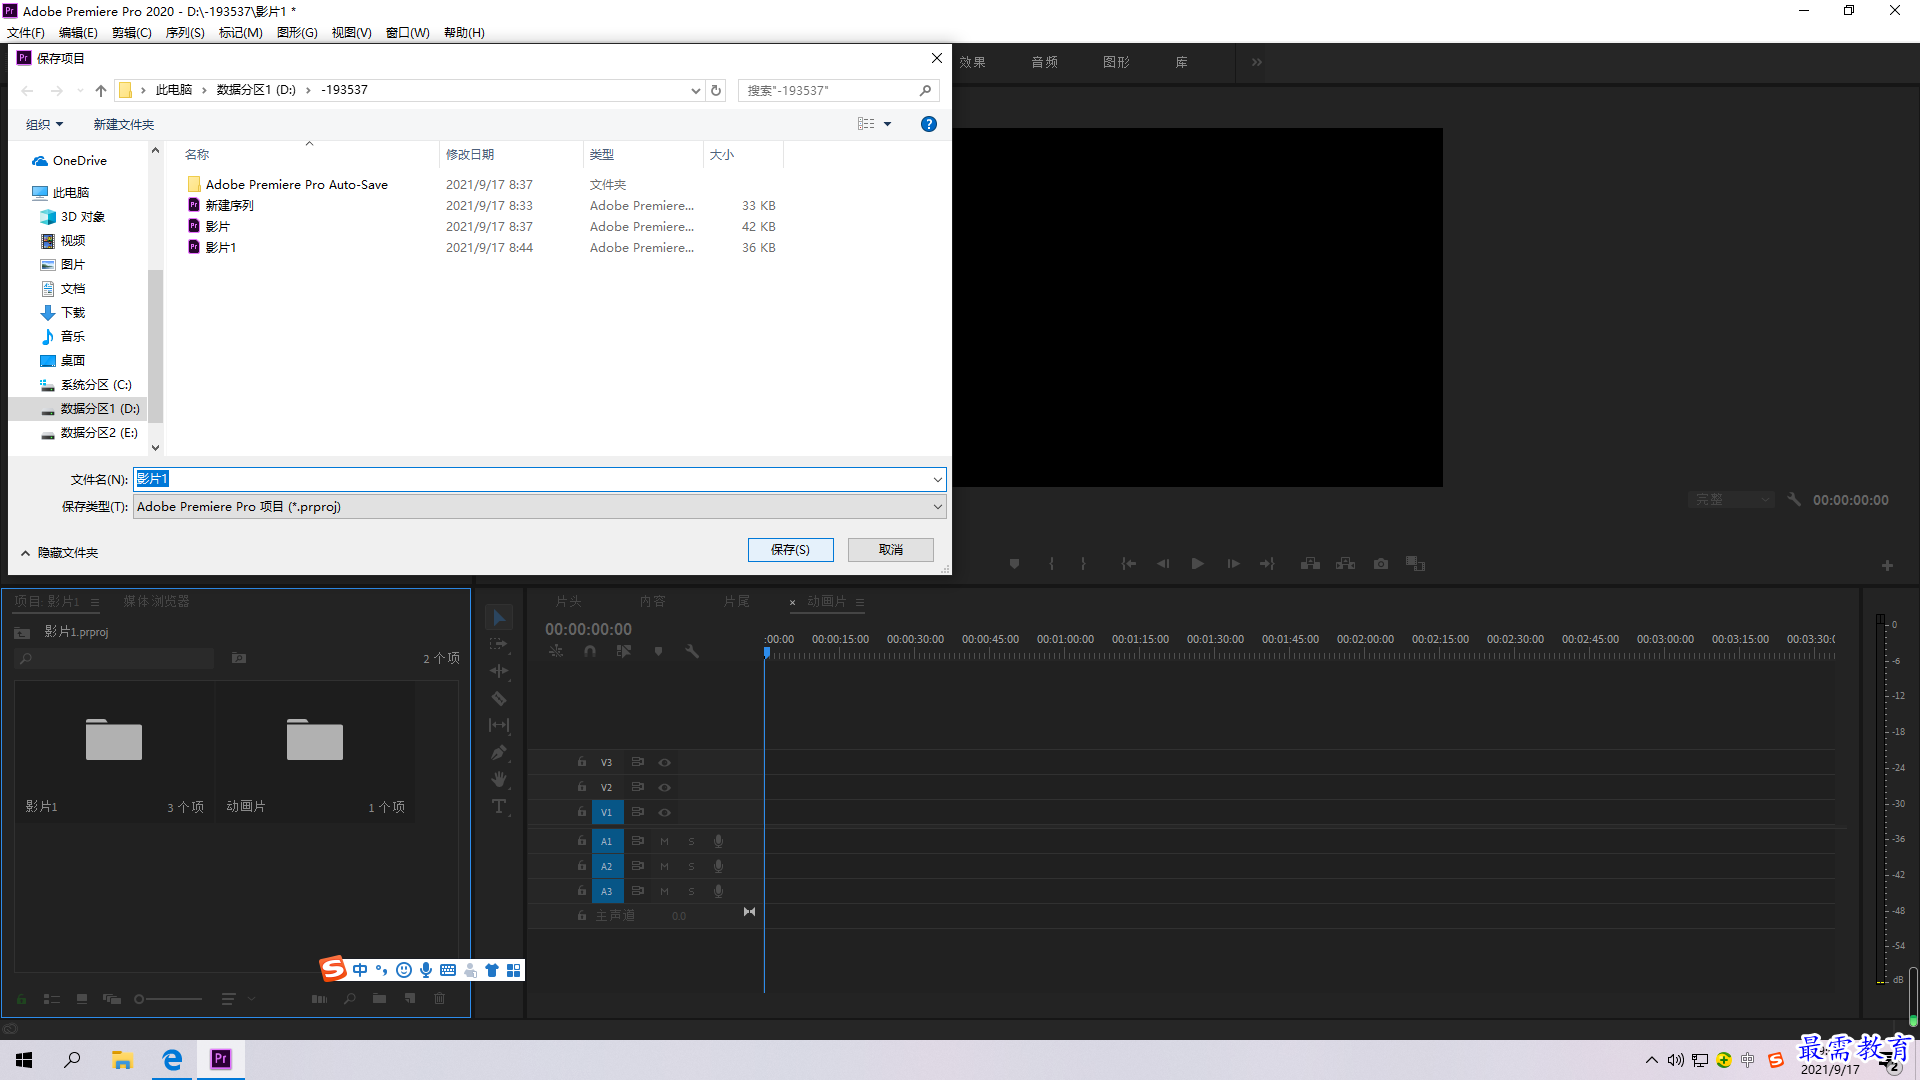Open the 编辑(E) menu
The height and width of the screenshot is (1080, 1920).
click(78, 32)
